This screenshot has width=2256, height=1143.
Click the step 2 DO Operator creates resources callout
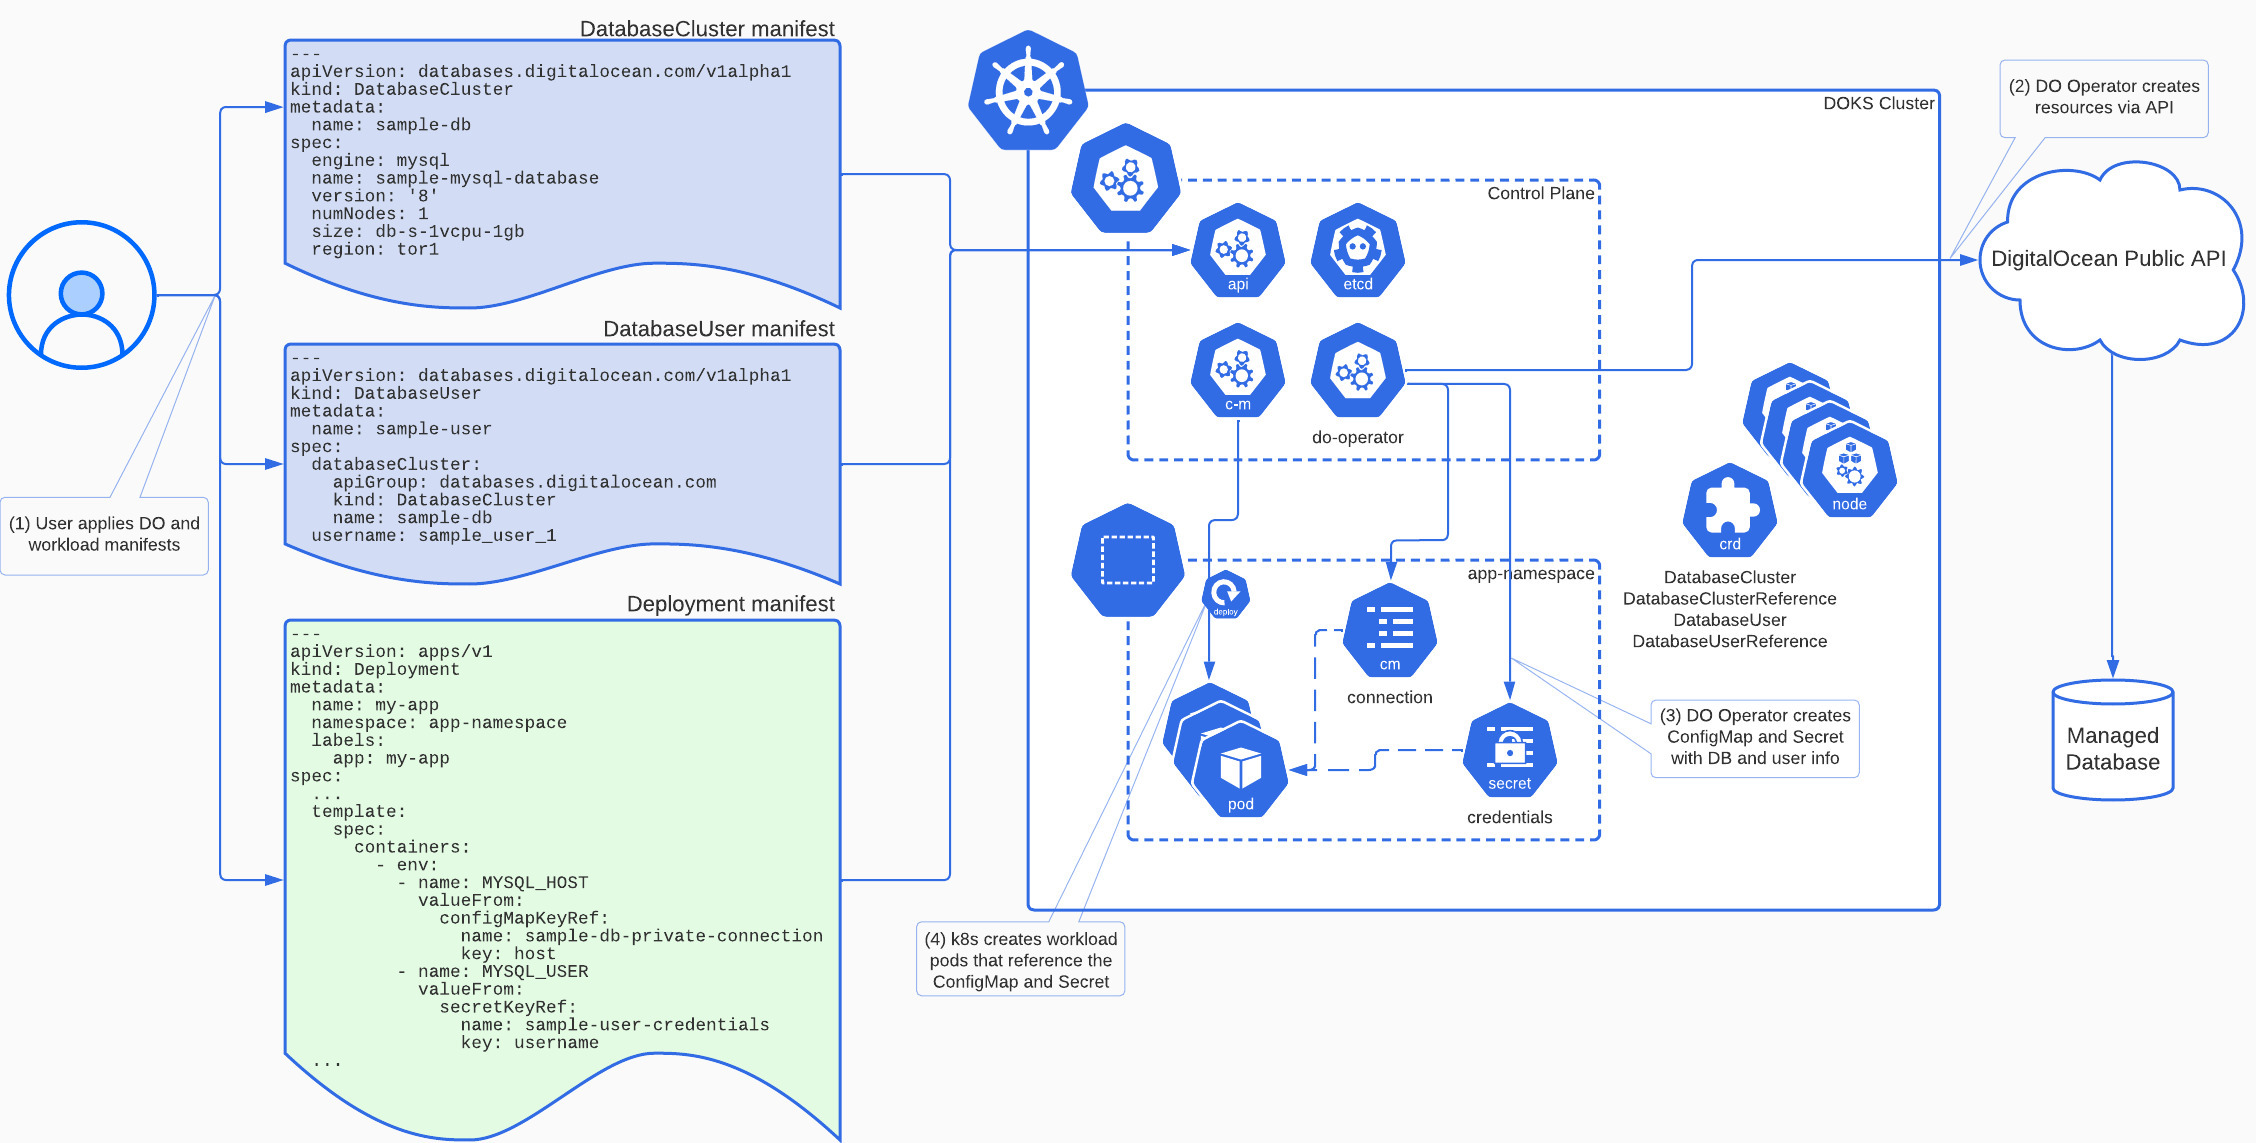click(x=2104, y=98)
